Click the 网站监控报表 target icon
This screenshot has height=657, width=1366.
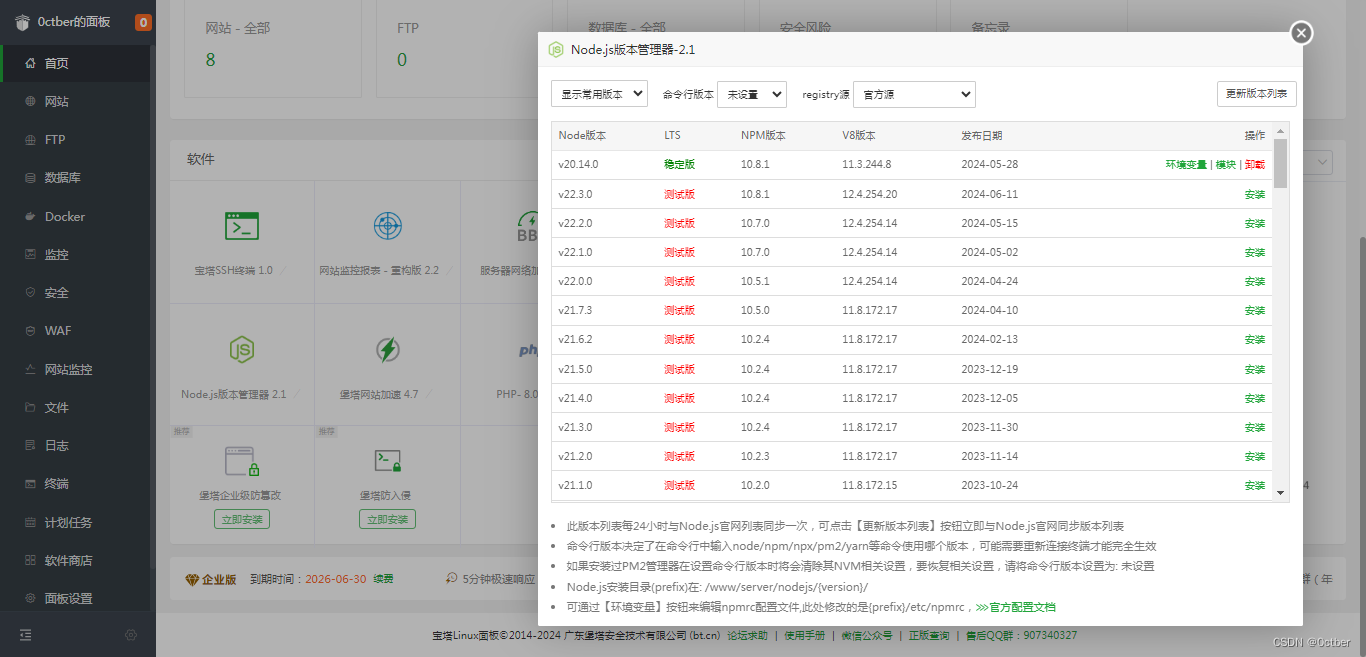tap(388, 226)
